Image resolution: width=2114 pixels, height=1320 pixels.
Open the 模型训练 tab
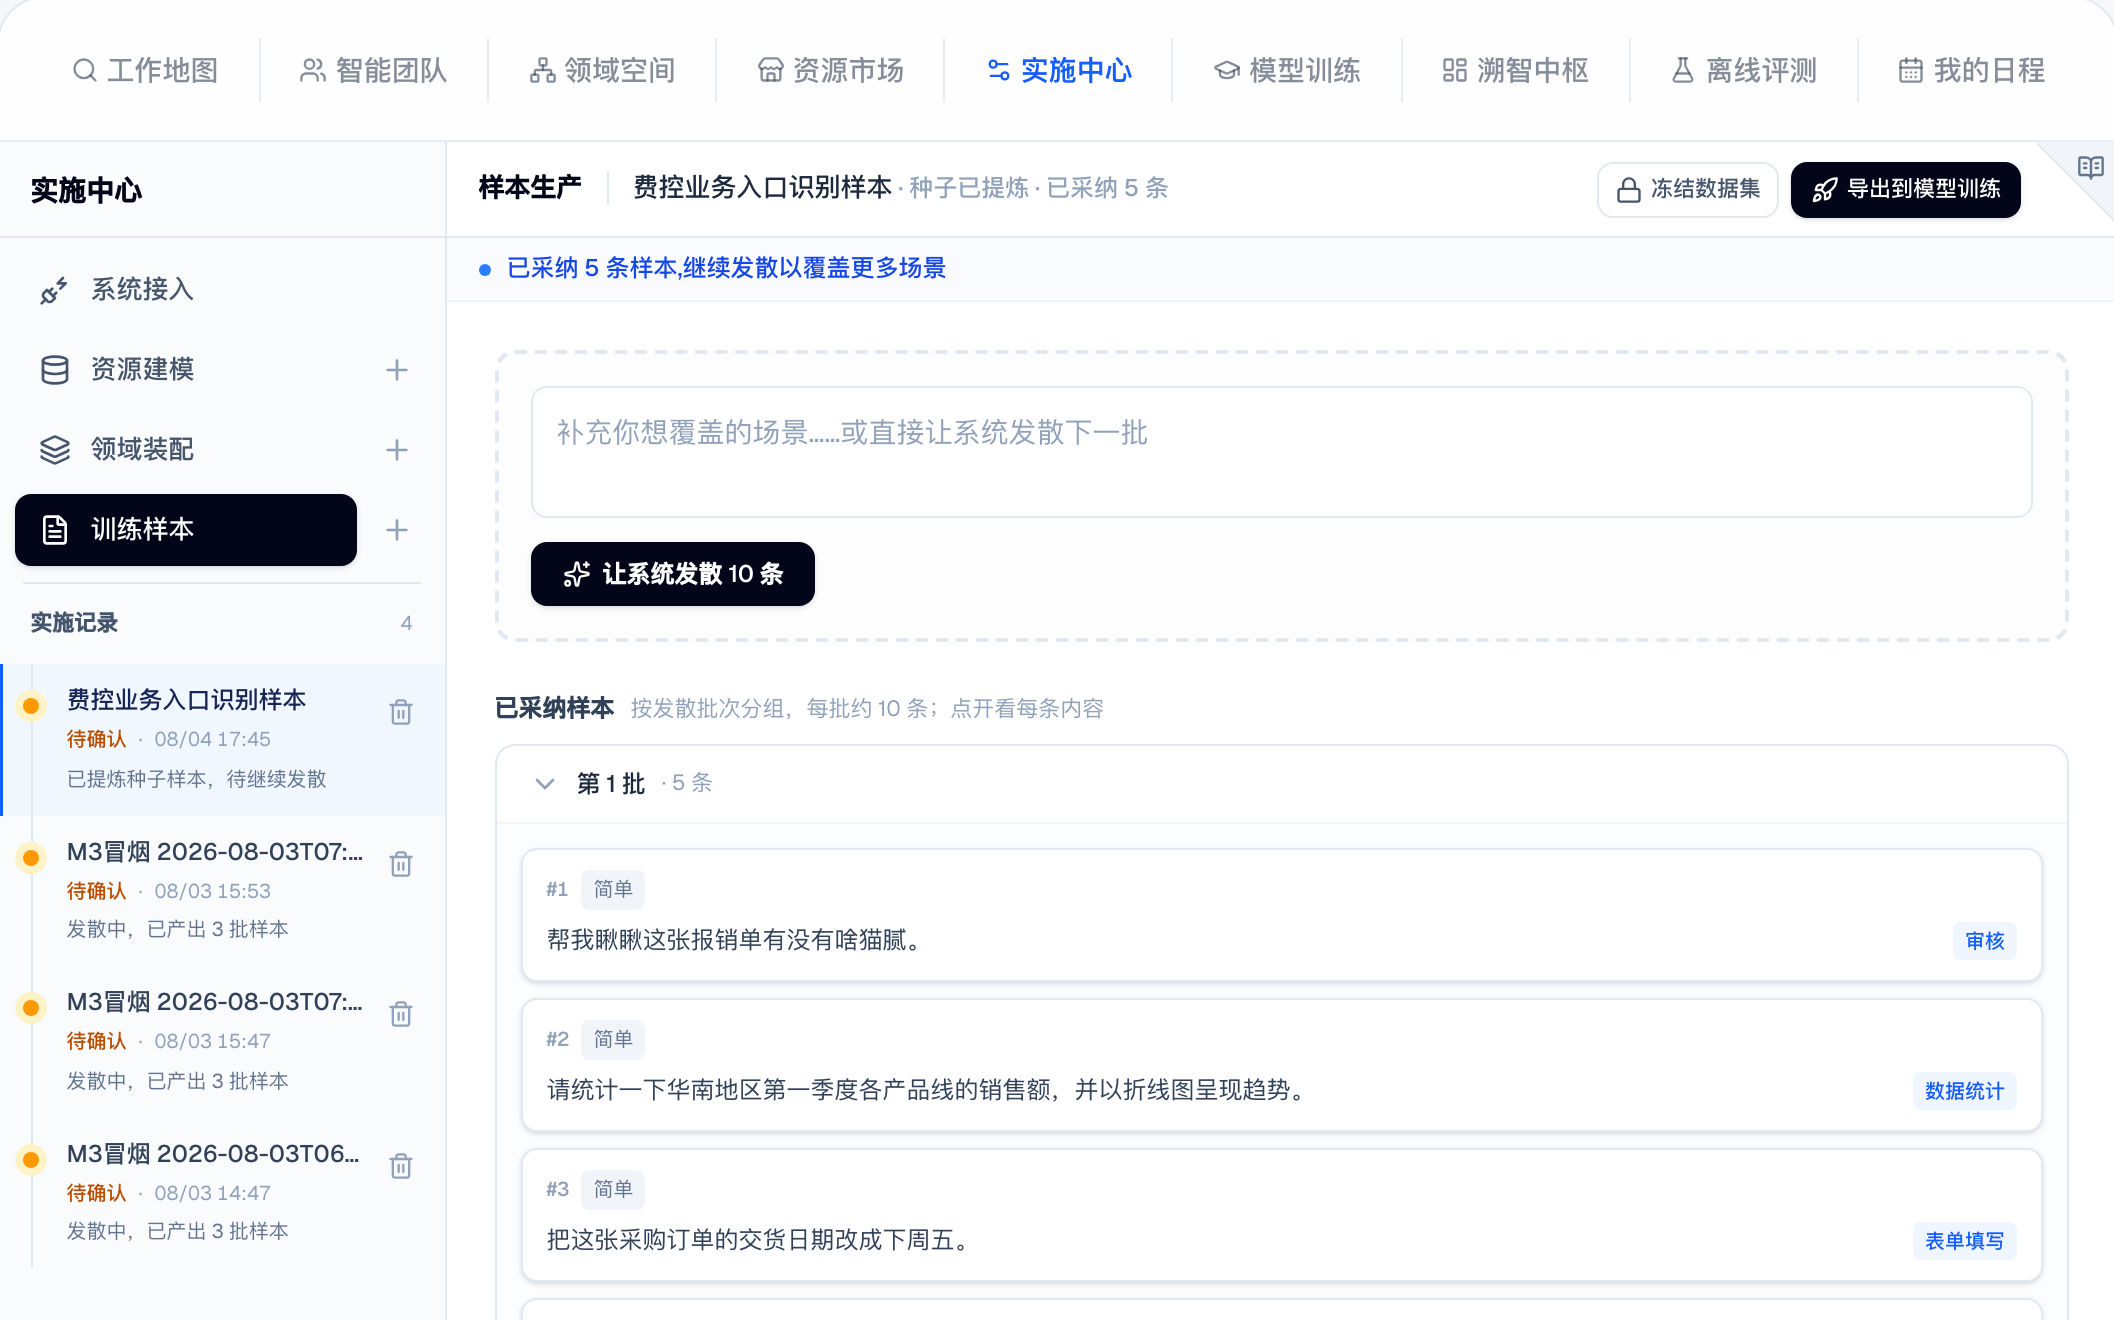click(1287, 70)
